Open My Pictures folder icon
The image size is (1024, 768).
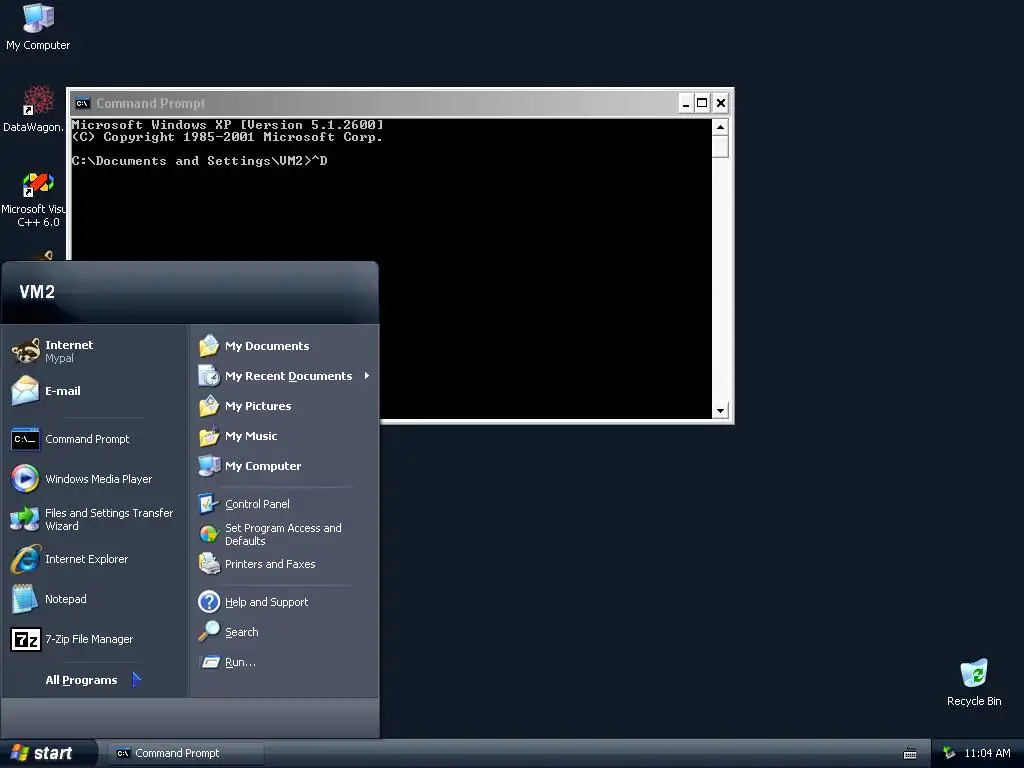click(x=209, y=406)
